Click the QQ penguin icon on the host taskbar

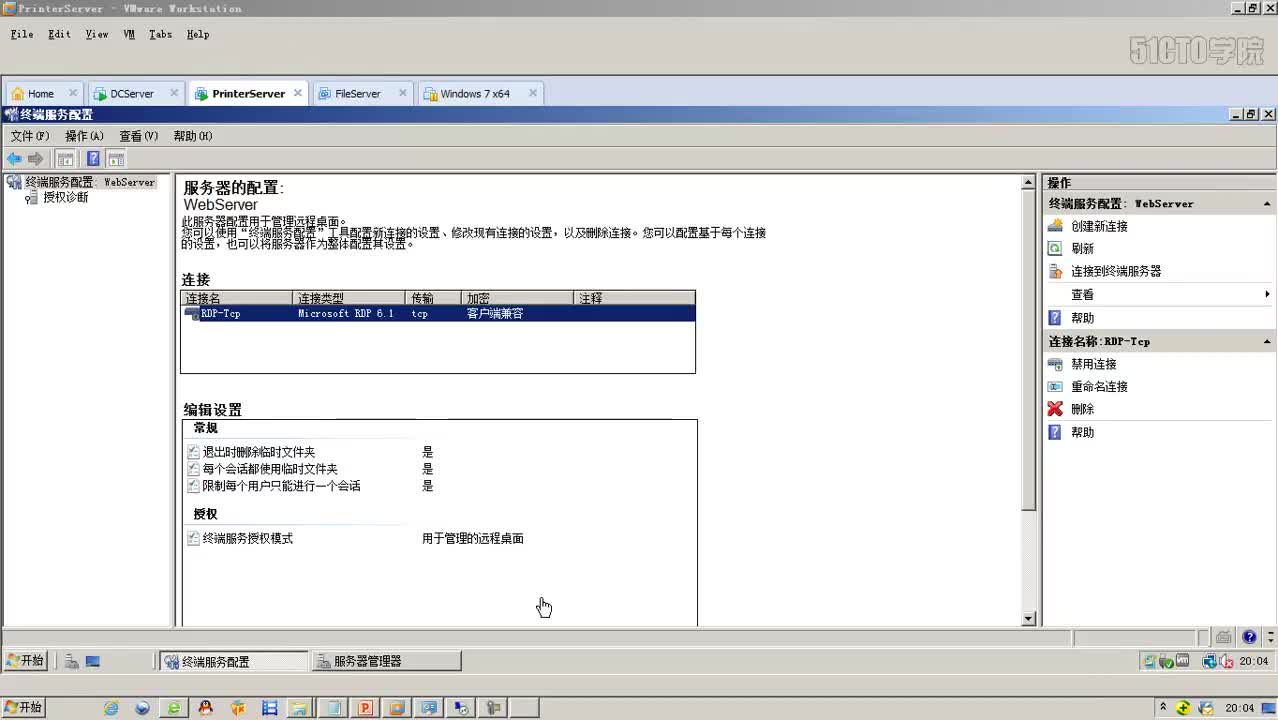(206, 708)
